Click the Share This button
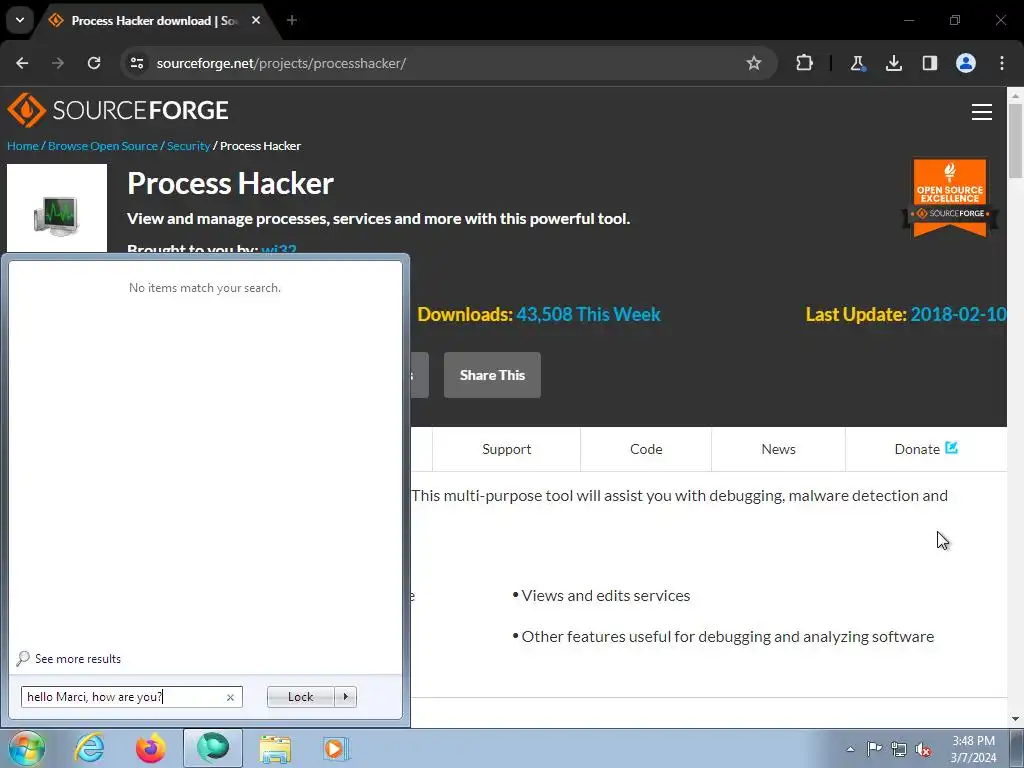Screen dimensions: 1024x768 click(x=492, y=375)
